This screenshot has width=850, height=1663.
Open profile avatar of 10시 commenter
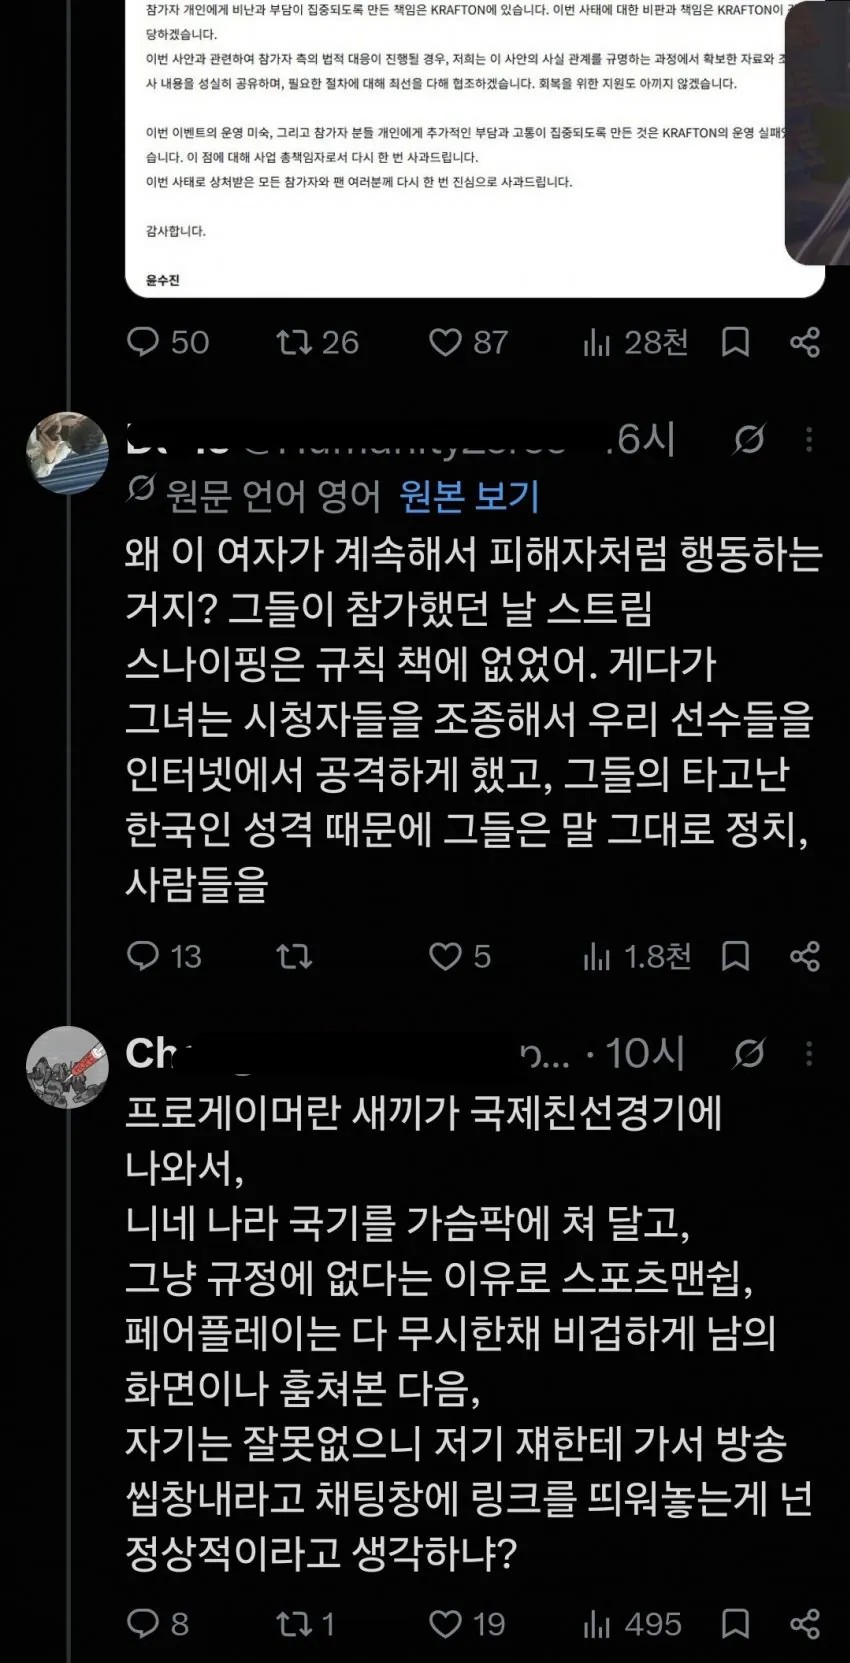point(67,1066)
